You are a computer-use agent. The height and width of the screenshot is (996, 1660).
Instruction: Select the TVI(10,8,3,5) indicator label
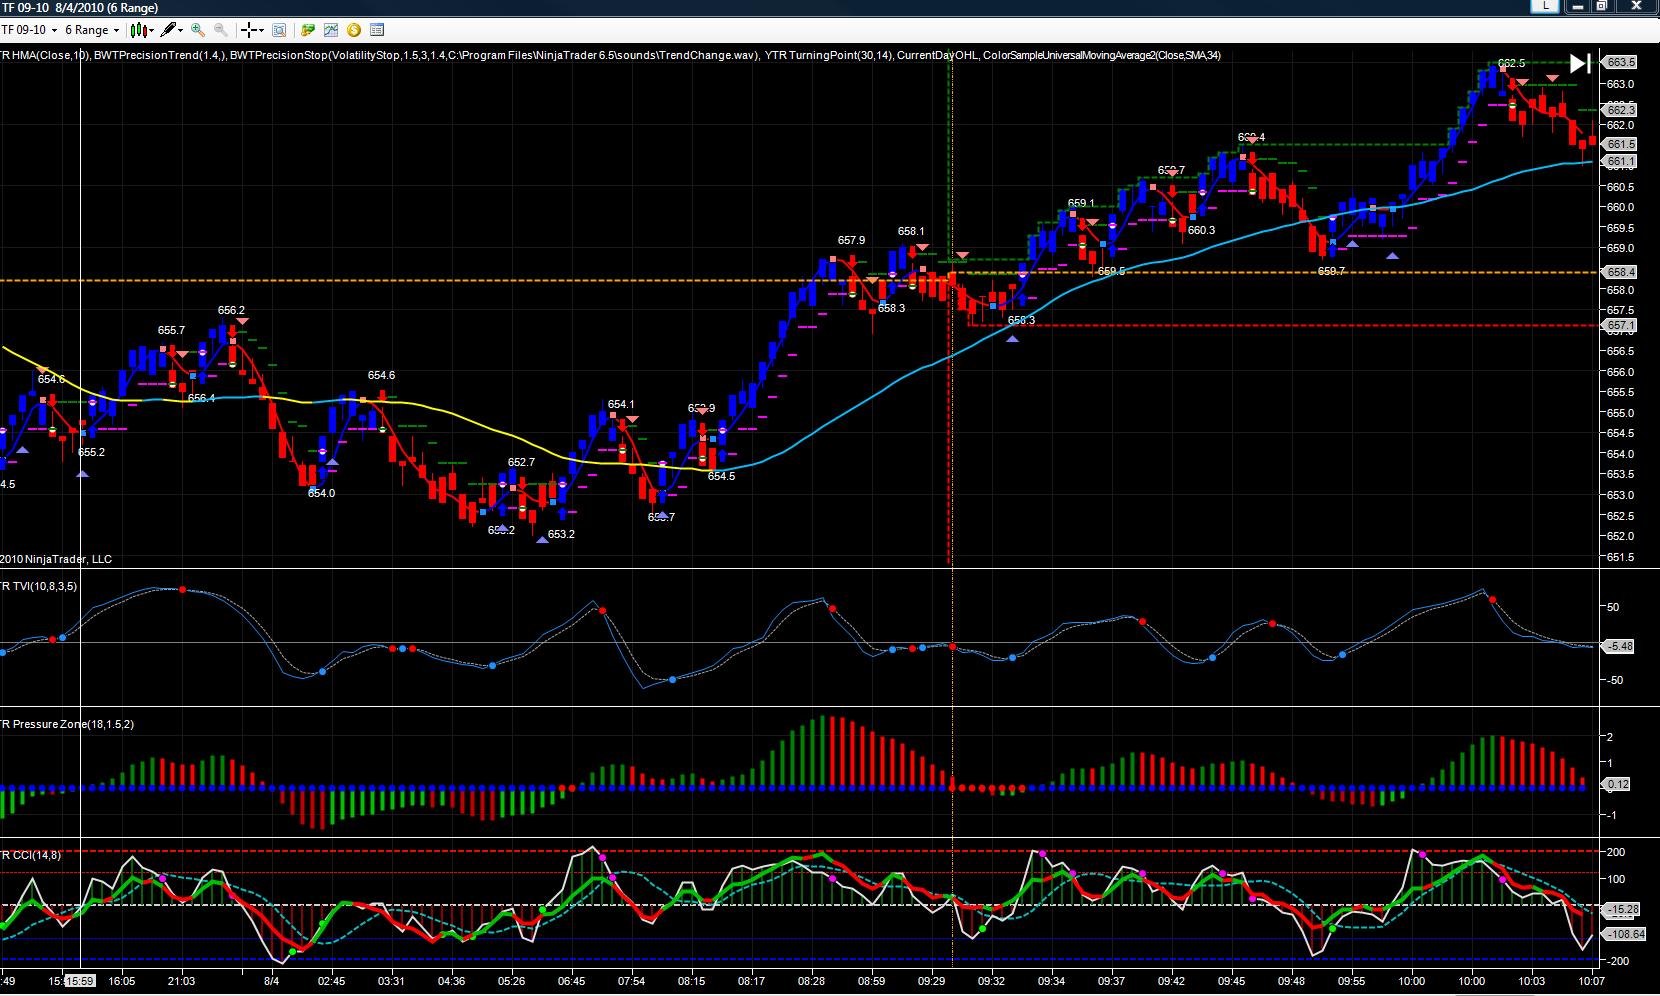tap(40, 586)
